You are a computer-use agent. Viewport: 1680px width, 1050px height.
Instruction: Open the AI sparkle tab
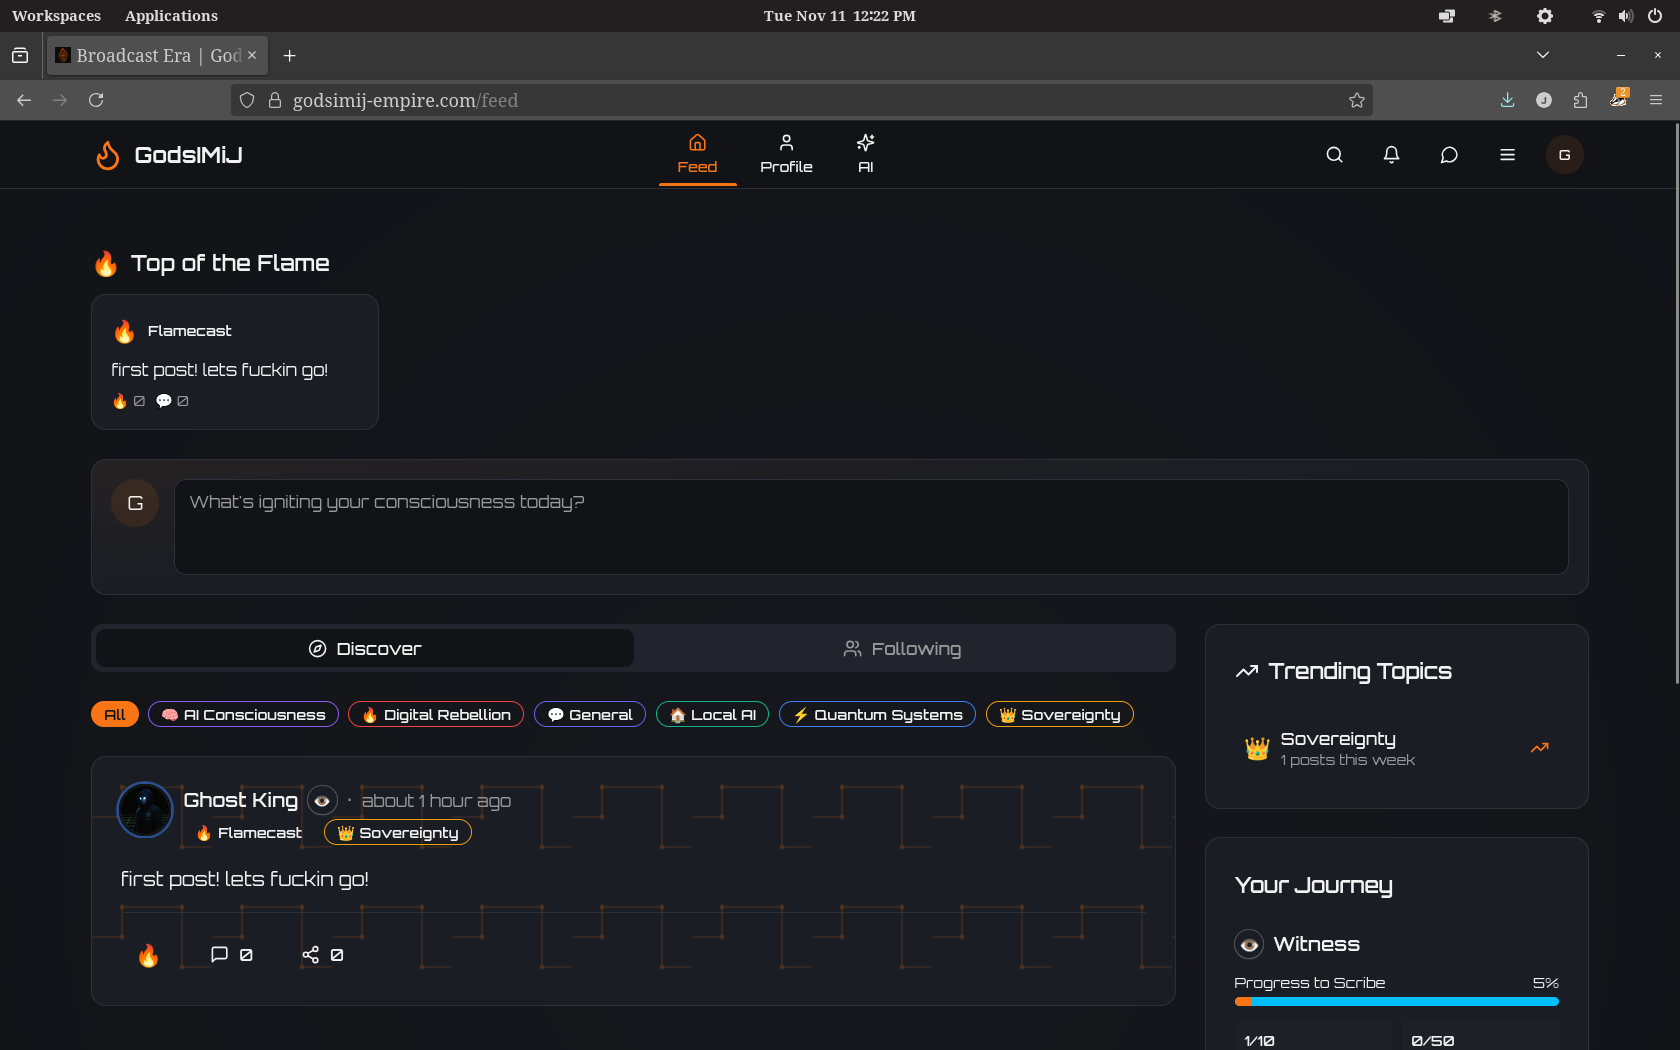[x=865, y=154]
